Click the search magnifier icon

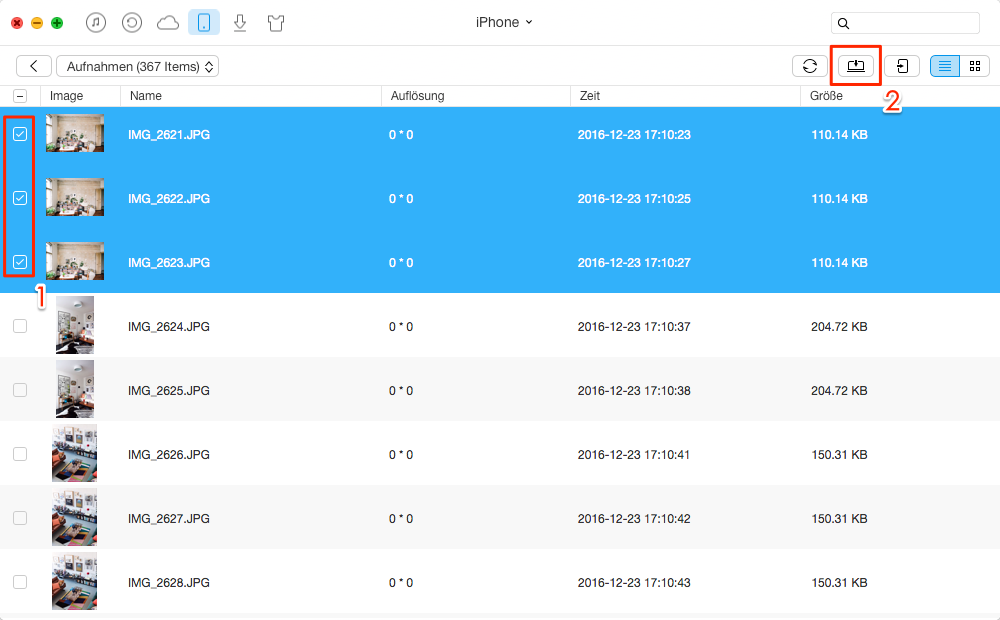click(843, 24)
